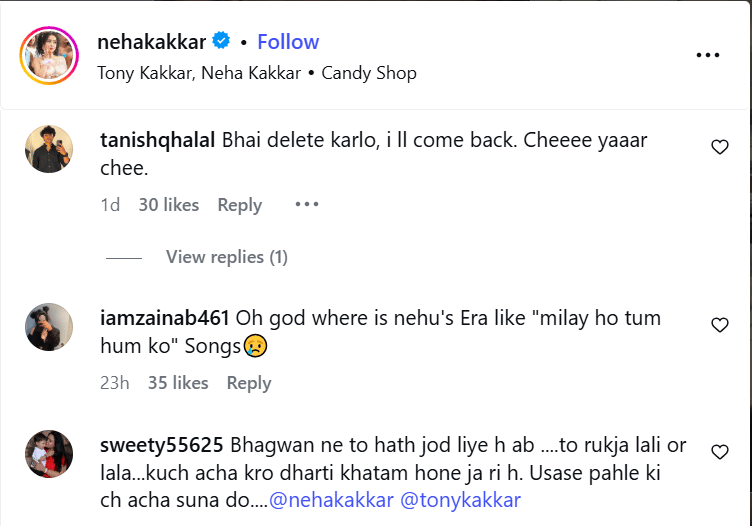Follow the nehakakkar account

coord(288,42)
